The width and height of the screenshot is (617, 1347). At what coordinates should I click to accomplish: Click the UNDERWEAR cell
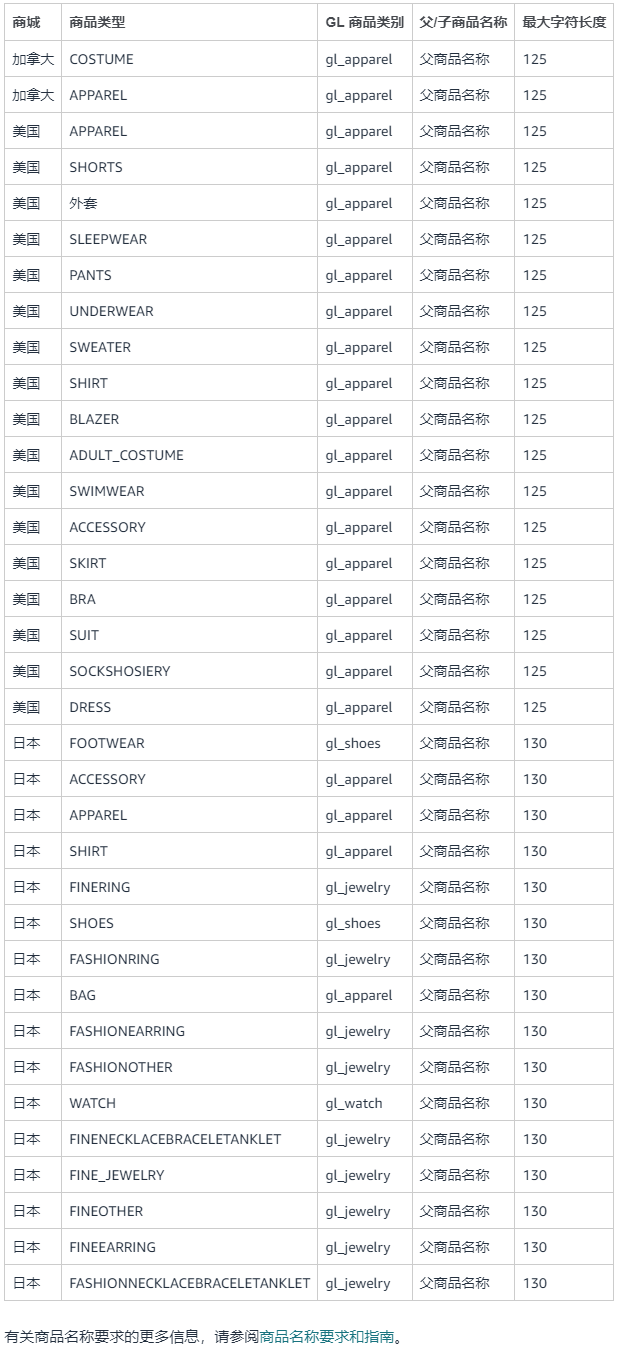[x=111, y=311]
